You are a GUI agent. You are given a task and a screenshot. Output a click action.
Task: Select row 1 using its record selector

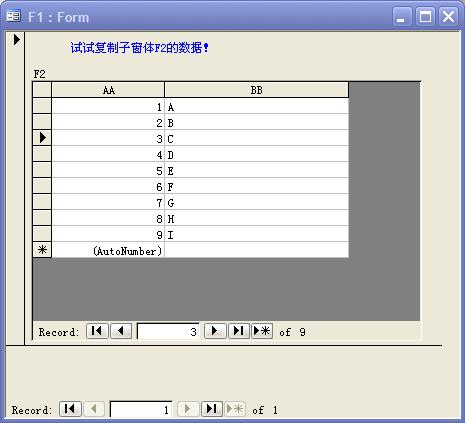tap(42, 106)
